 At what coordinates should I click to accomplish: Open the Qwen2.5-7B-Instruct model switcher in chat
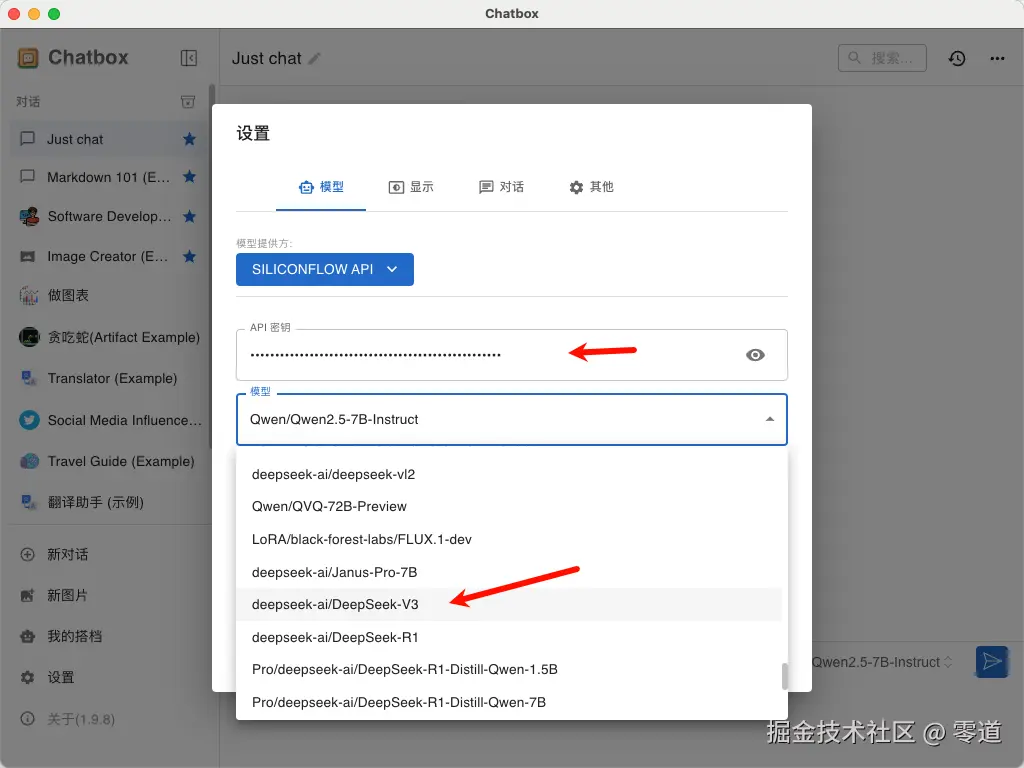[882, 662]
